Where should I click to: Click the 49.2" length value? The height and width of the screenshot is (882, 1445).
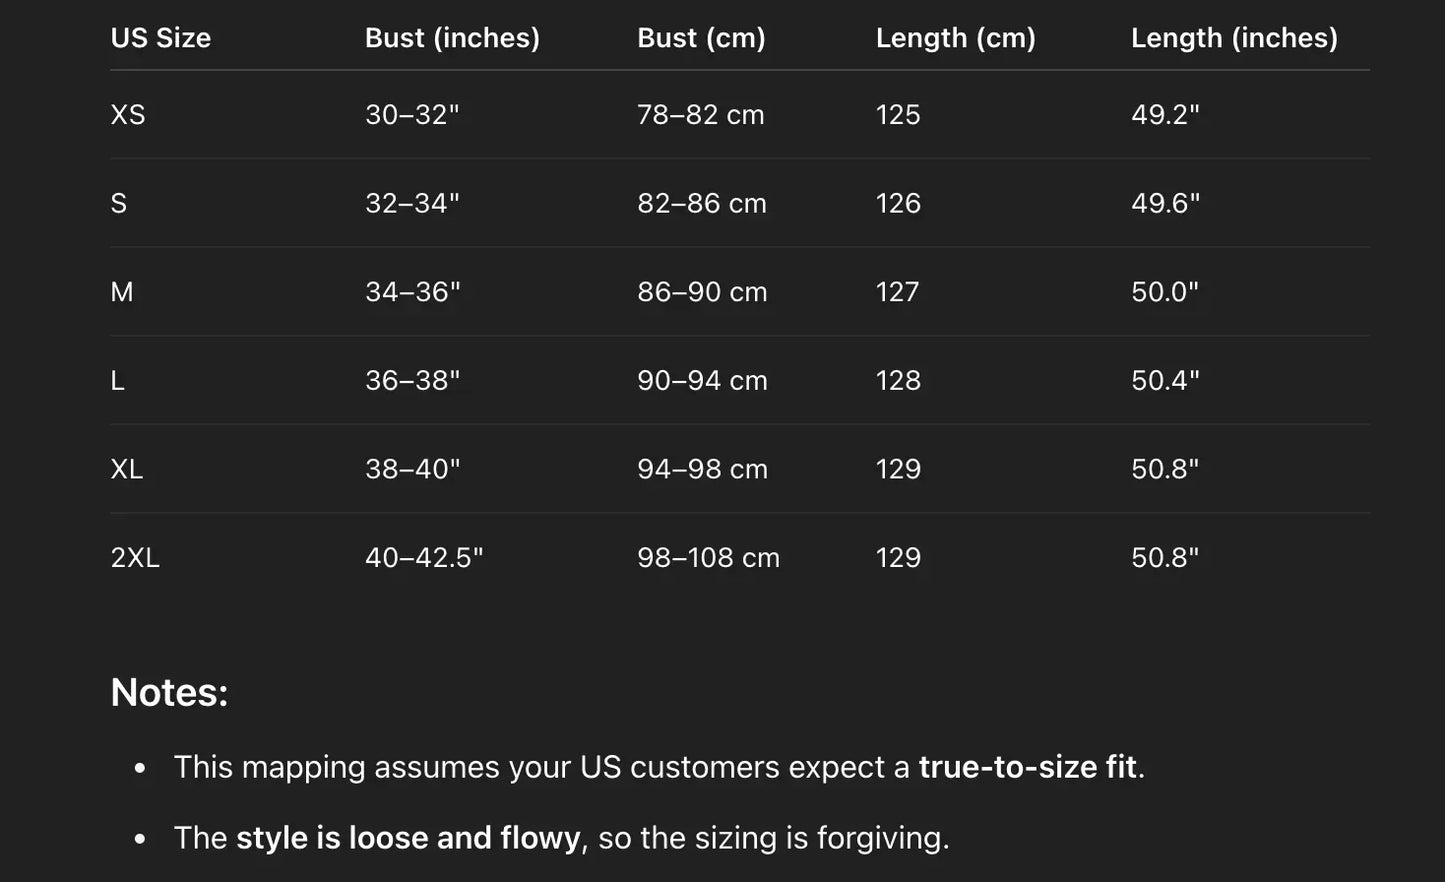pos(1165,115)
